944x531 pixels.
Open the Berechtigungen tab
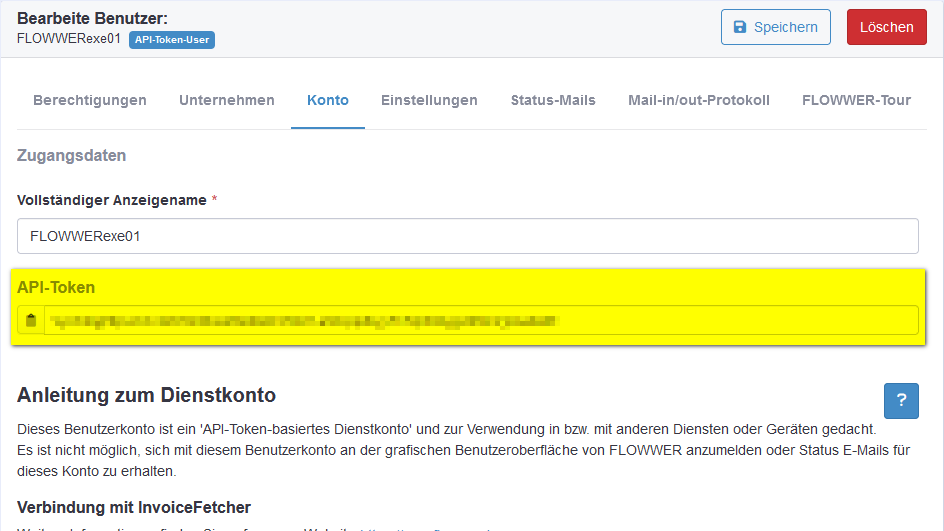[90, 100]
